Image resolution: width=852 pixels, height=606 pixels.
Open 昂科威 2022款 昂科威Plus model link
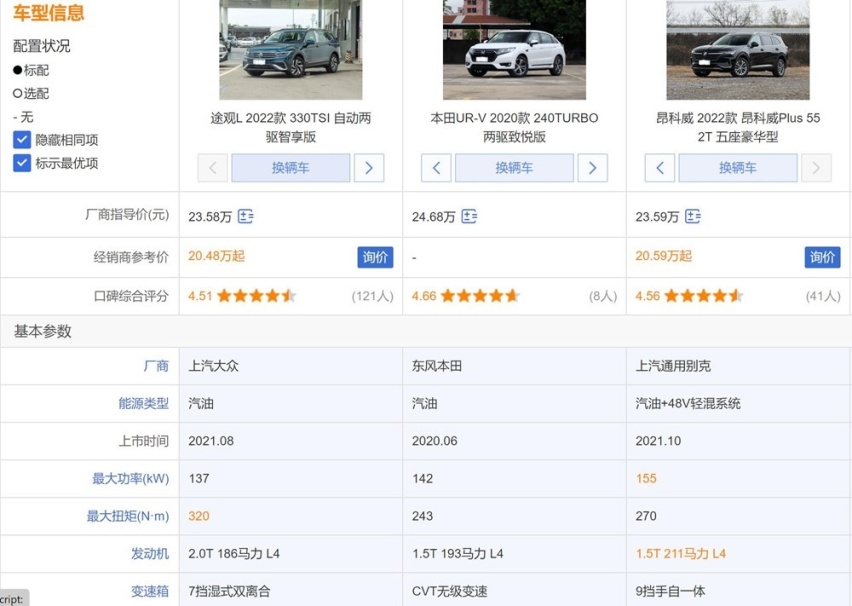738,127
